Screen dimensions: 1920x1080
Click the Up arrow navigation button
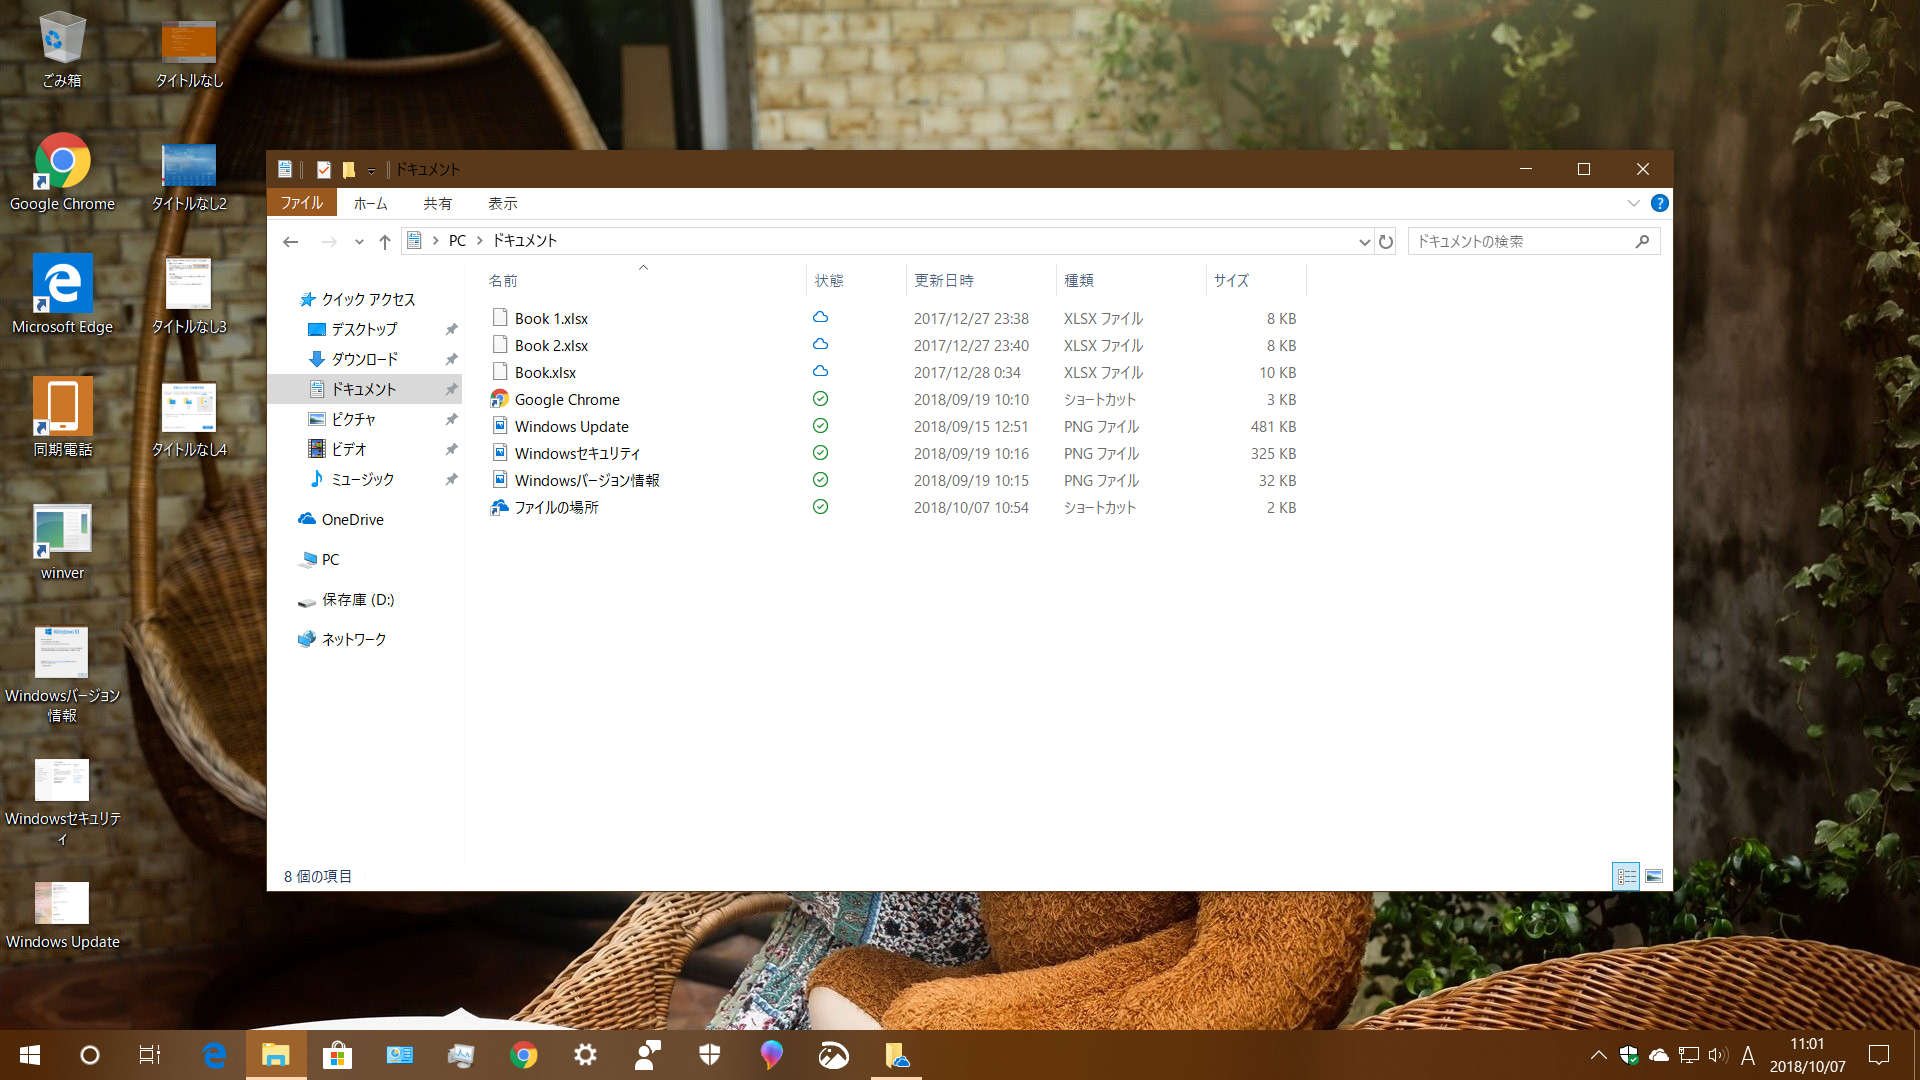(x=384, y=241)
